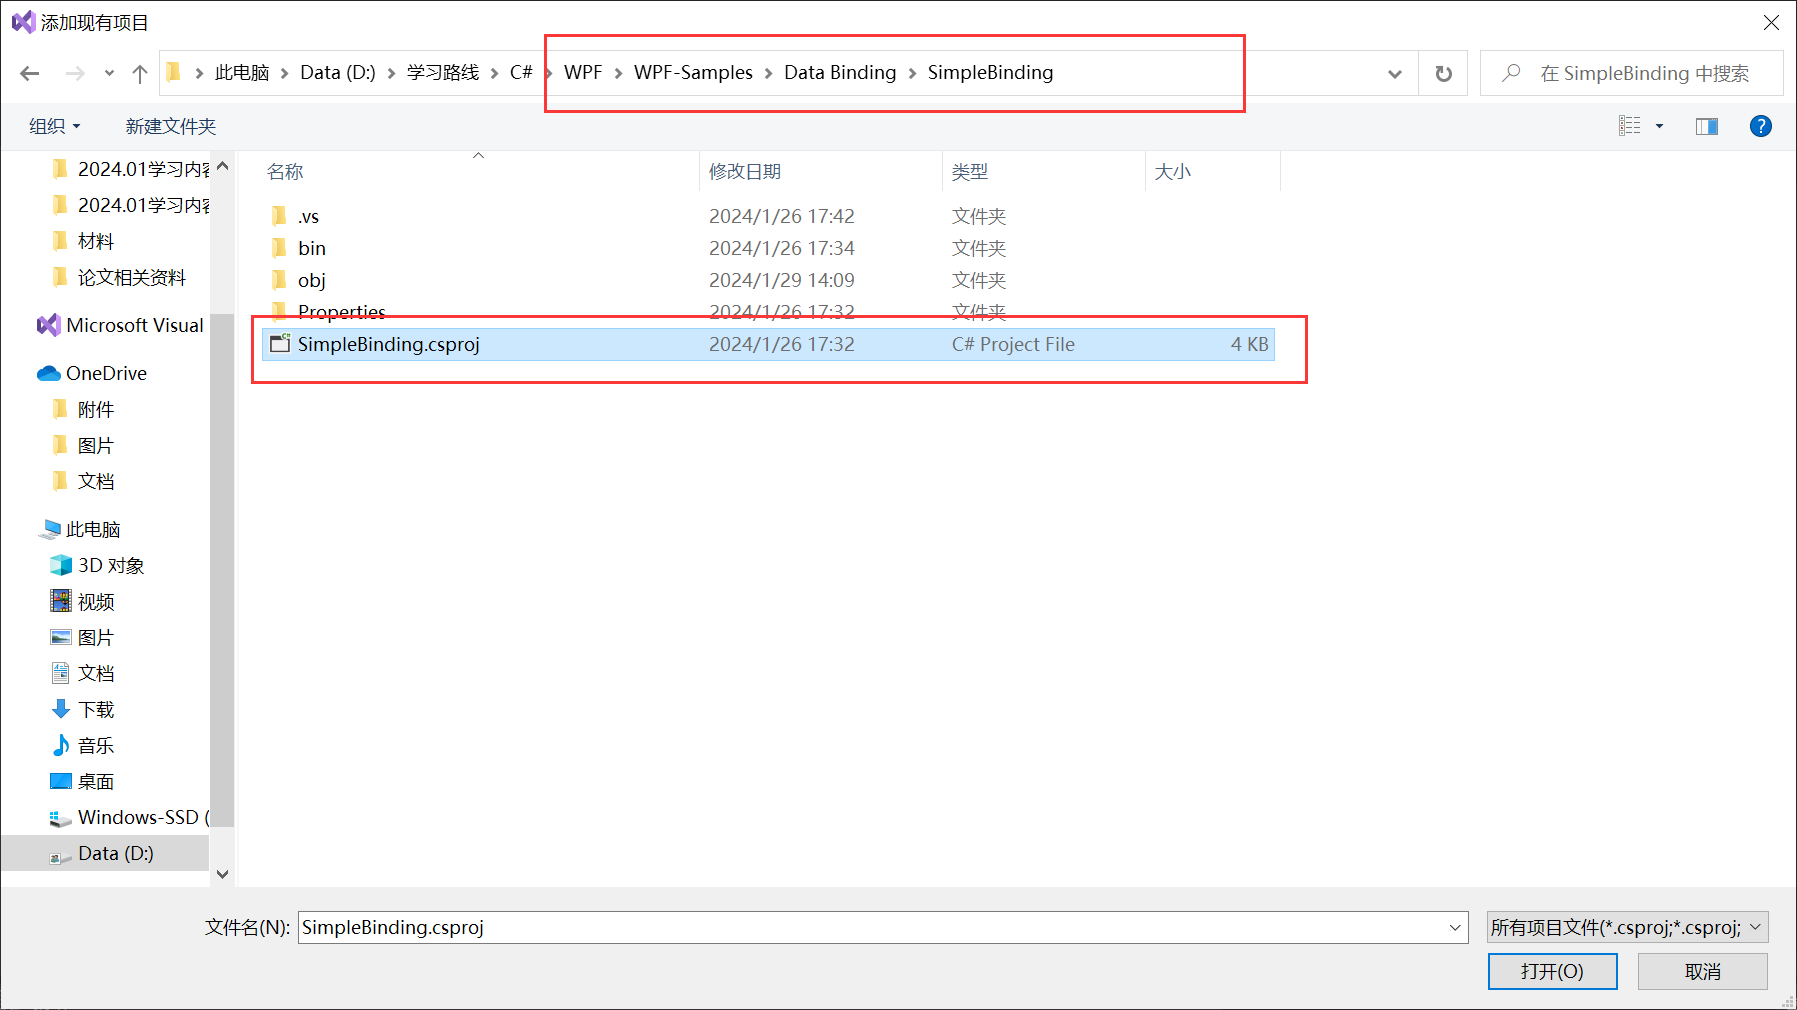This screenshot has width=1797, height=1010.
Task: Open 图片 folder under OneDrive
Action: [96, 445]
